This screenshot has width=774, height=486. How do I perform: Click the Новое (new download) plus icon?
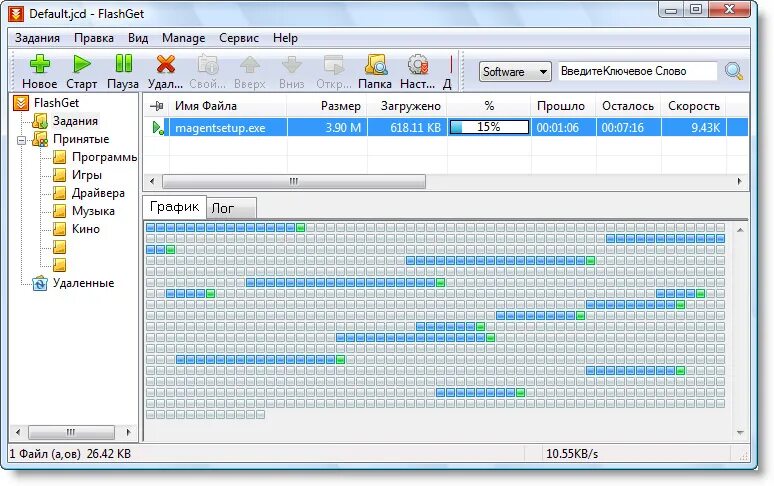pos(39,65)
